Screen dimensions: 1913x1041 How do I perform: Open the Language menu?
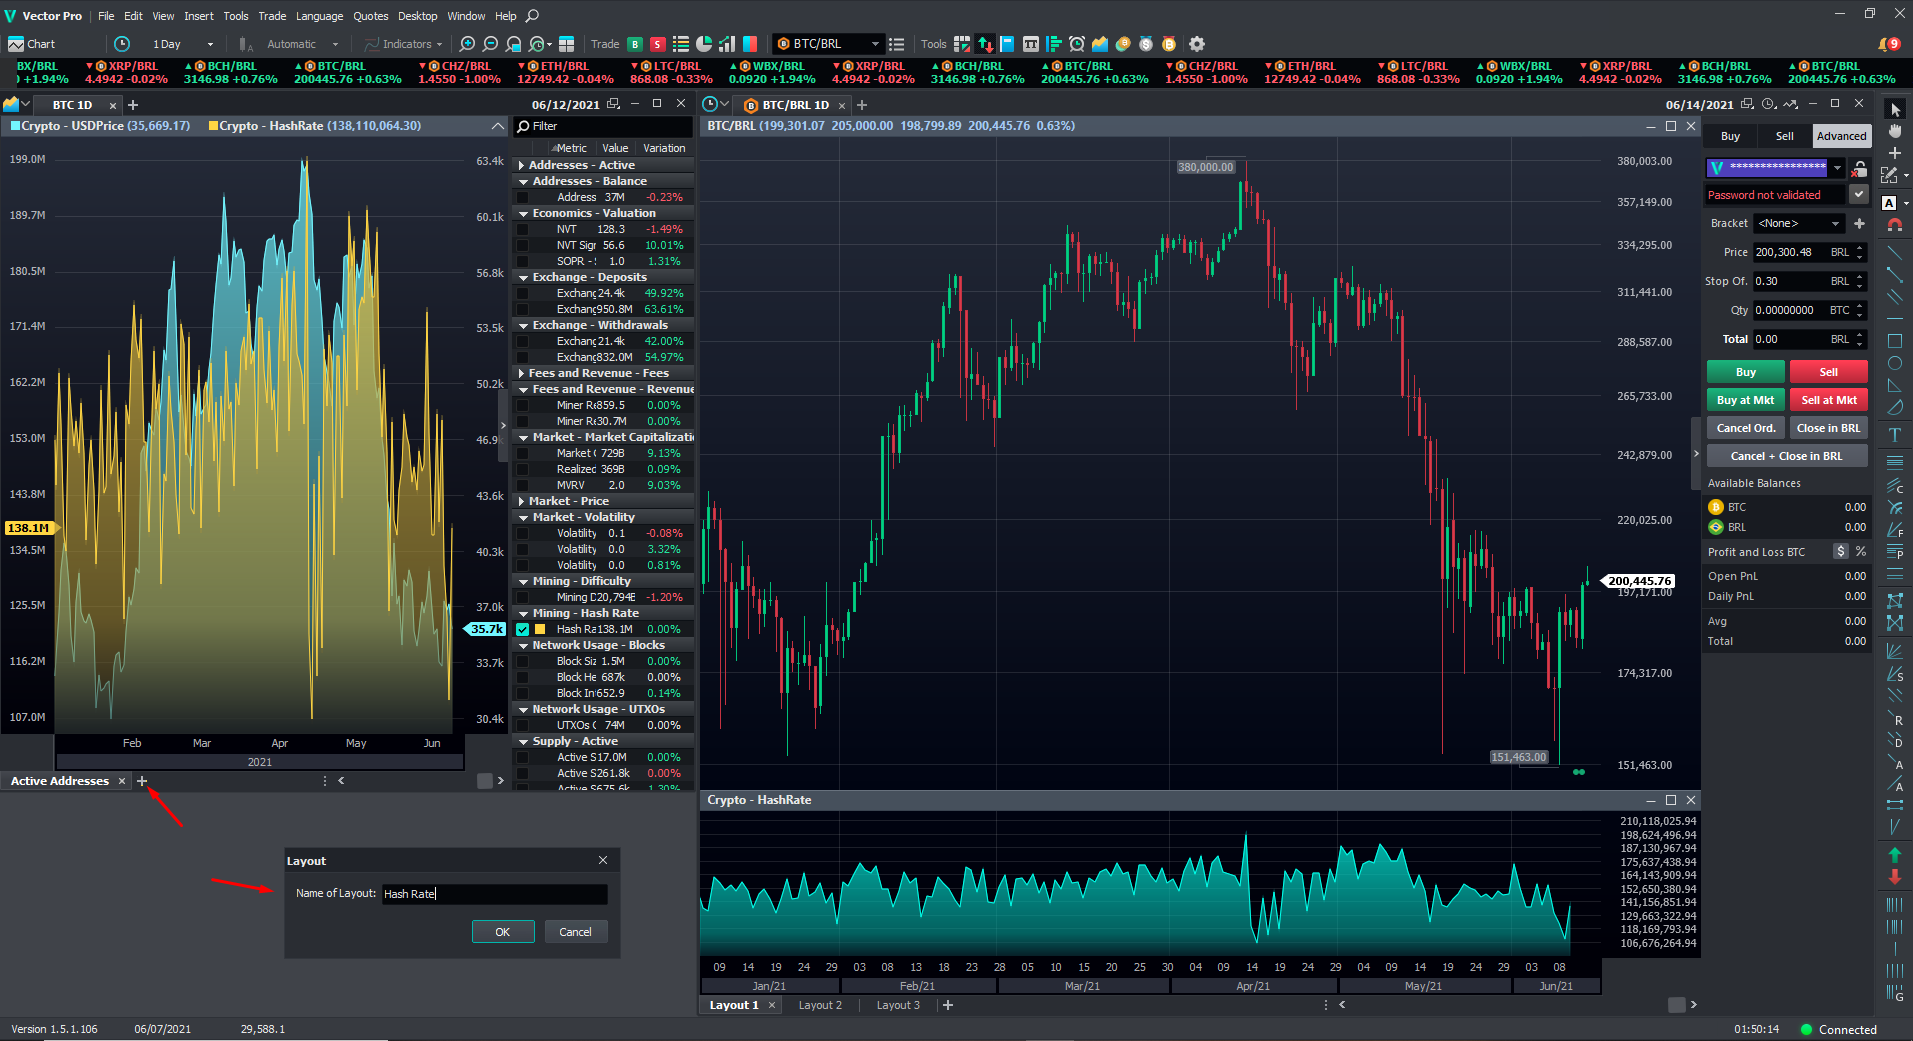pyautogui.click(x=319, y=16)
